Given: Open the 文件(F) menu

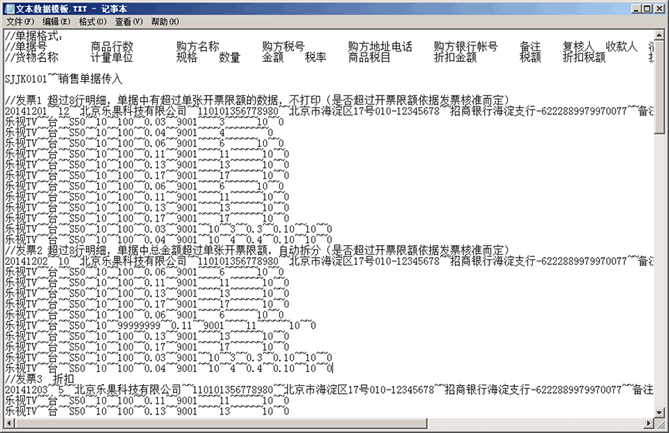Looking at the screenshot, I should pos(20,21).
